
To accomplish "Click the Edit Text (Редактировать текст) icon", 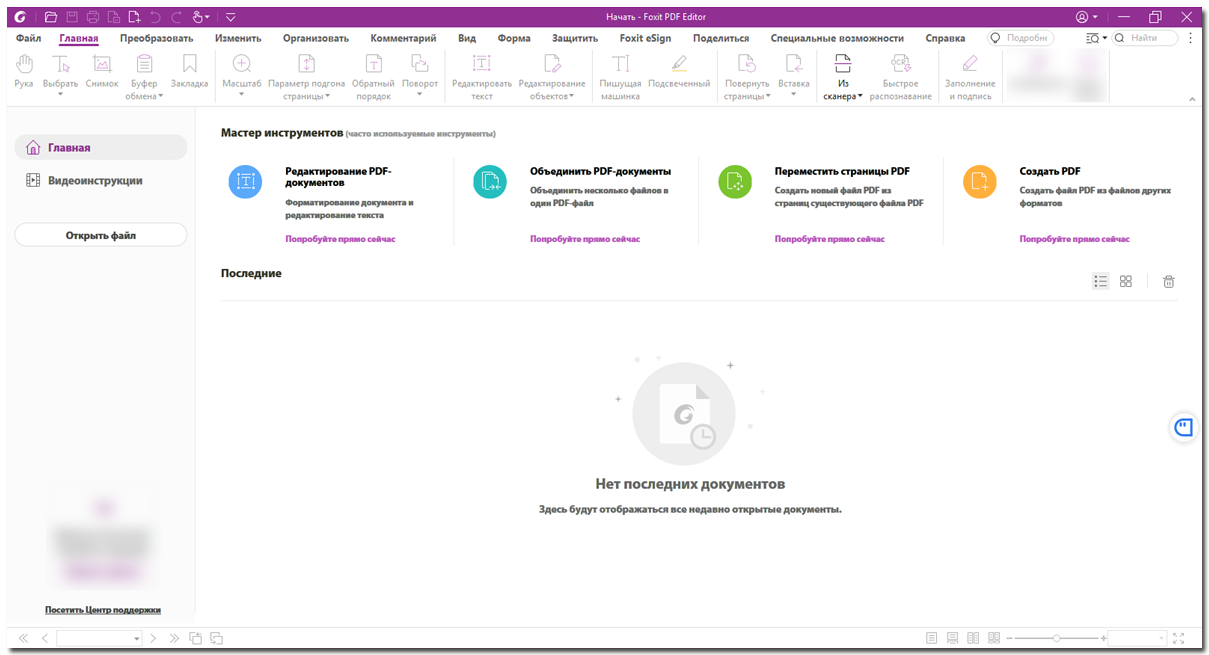I will click(x=481, y=67).
